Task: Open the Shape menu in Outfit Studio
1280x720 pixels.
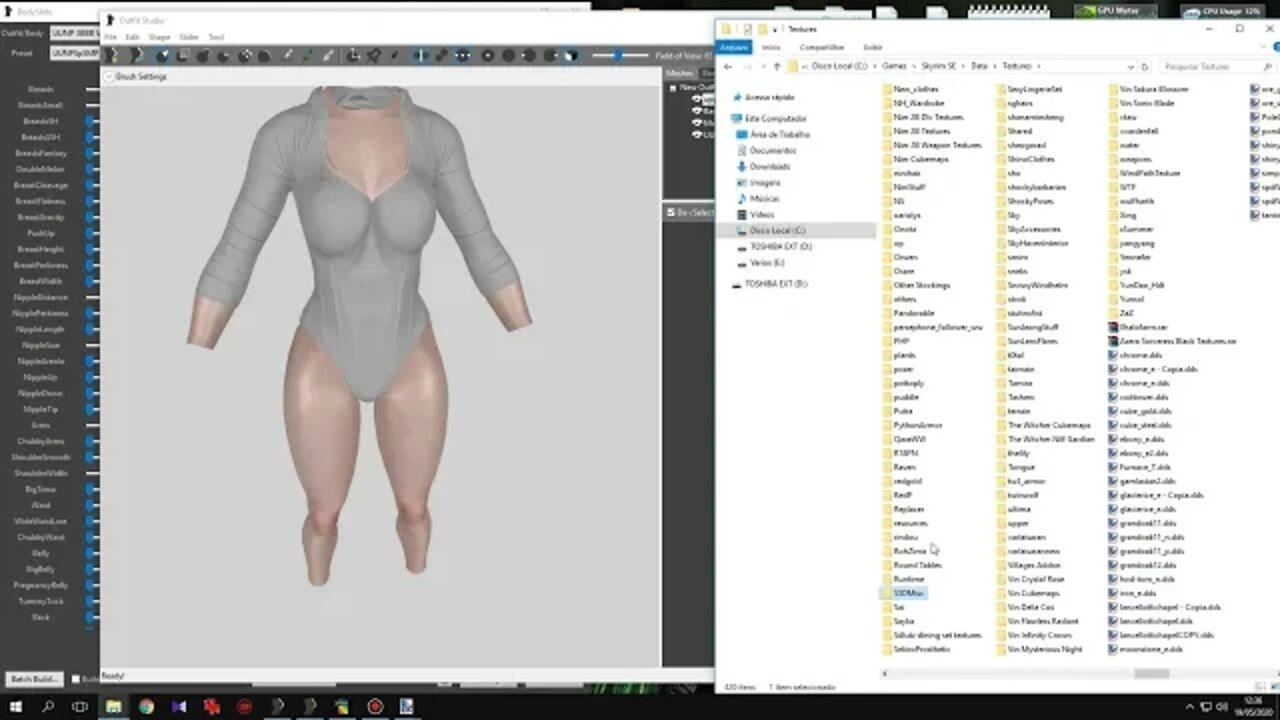Action: (159, 37)
